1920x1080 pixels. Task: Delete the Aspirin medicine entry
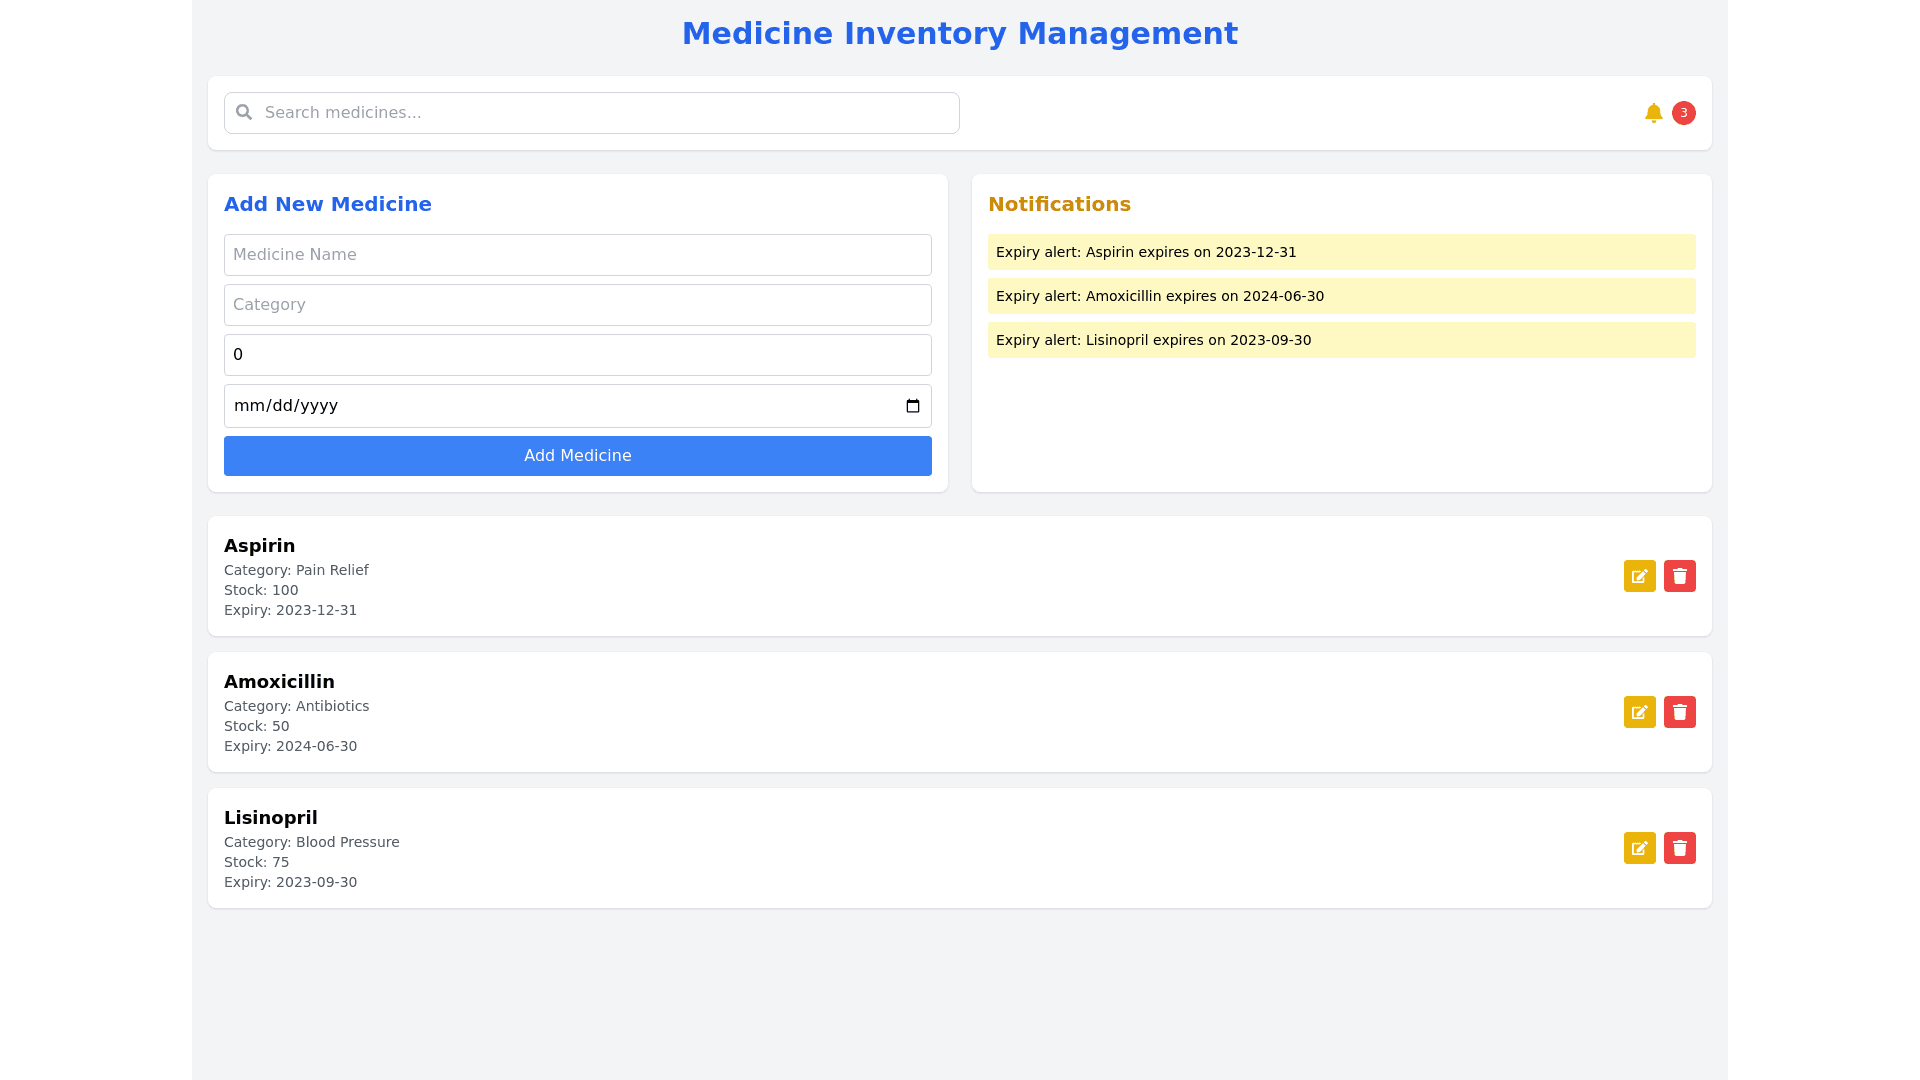(x=1679, y=576)
